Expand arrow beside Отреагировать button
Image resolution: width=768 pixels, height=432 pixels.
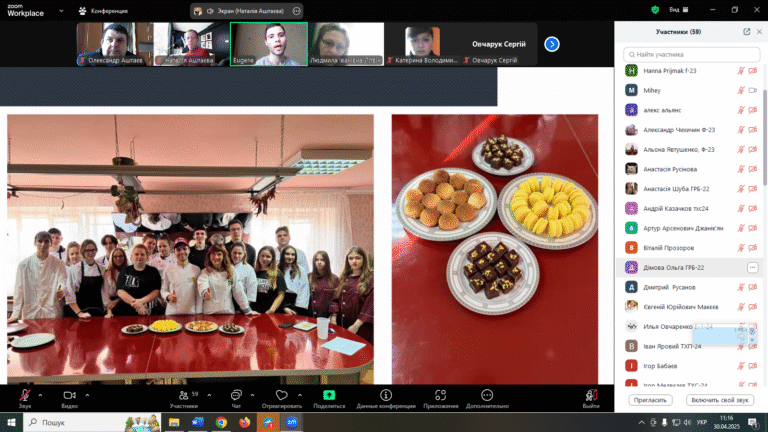(x=300, y=395)
